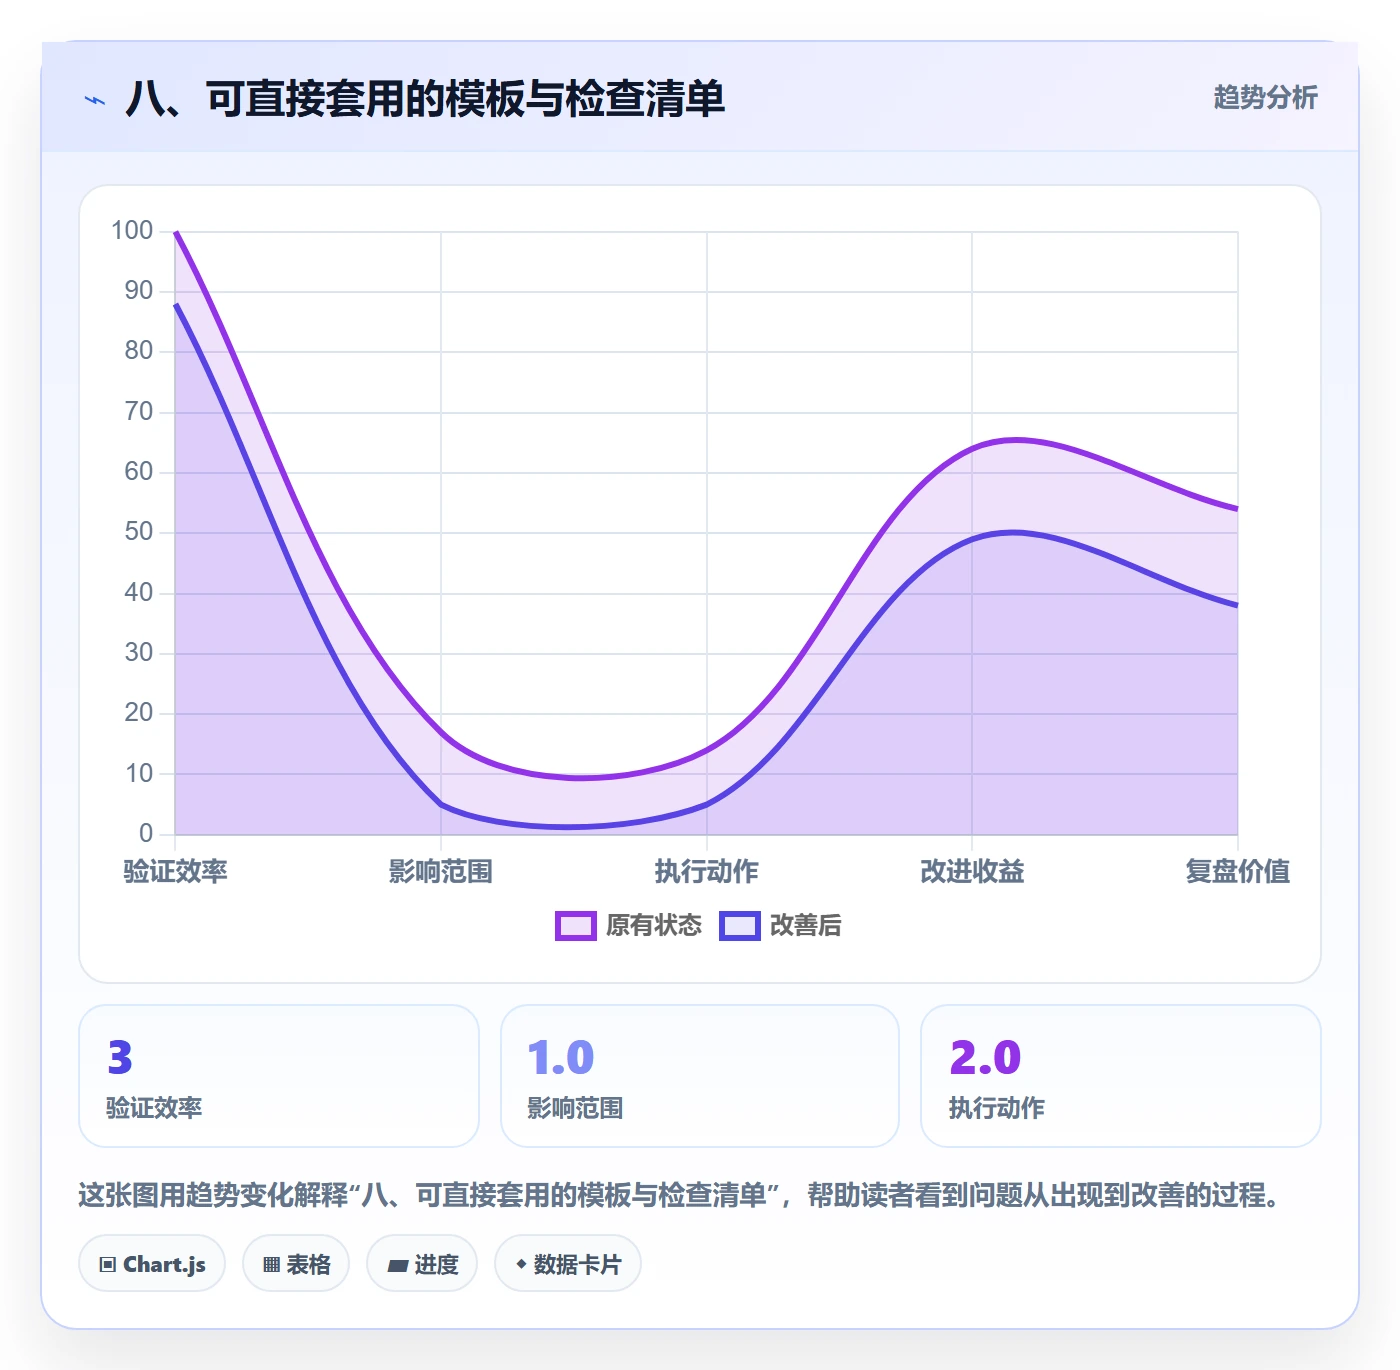
Task: Click the 50 y-axis value
Action: tap(139, 532)
